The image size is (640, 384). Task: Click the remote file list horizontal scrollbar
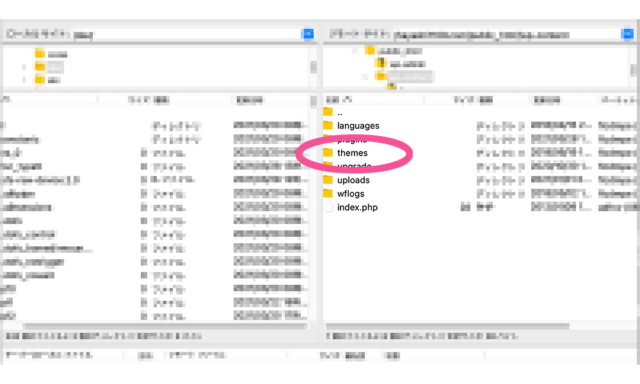[447, 326]
